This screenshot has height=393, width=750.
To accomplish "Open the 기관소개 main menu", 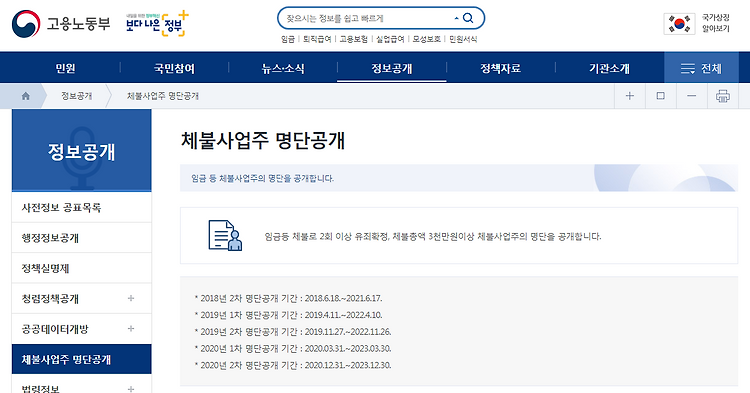I will (609, 68).
